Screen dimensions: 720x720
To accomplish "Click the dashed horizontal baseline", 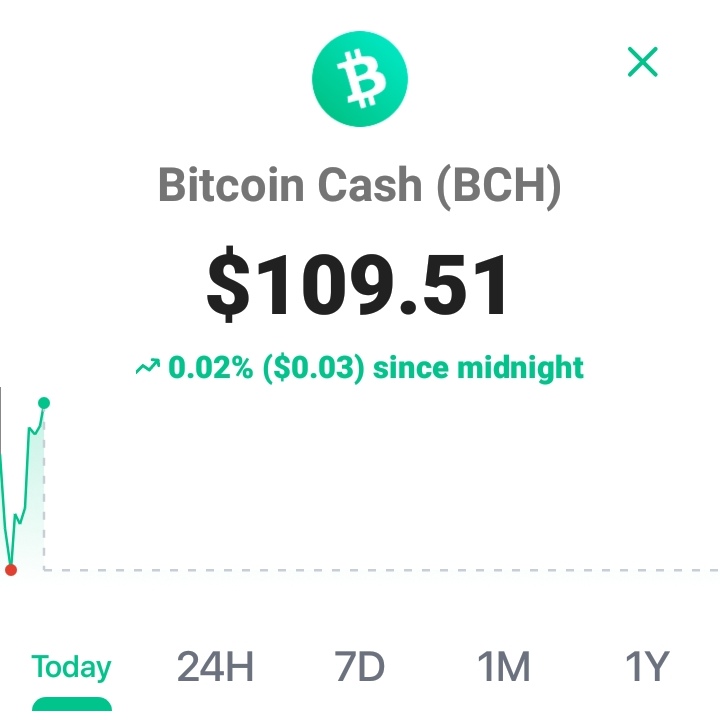I will click(381, 570).
